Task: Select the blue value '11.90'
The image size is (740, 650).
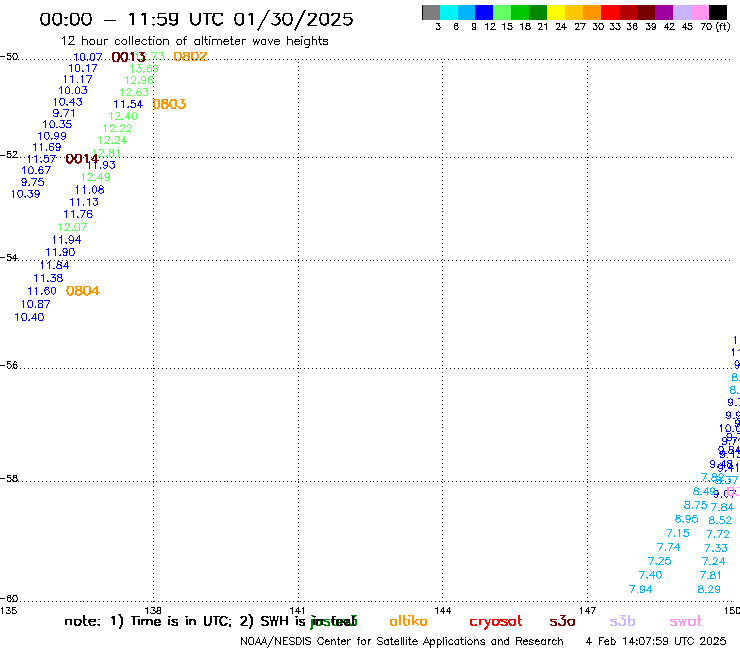Action: [x=60, y=253]
